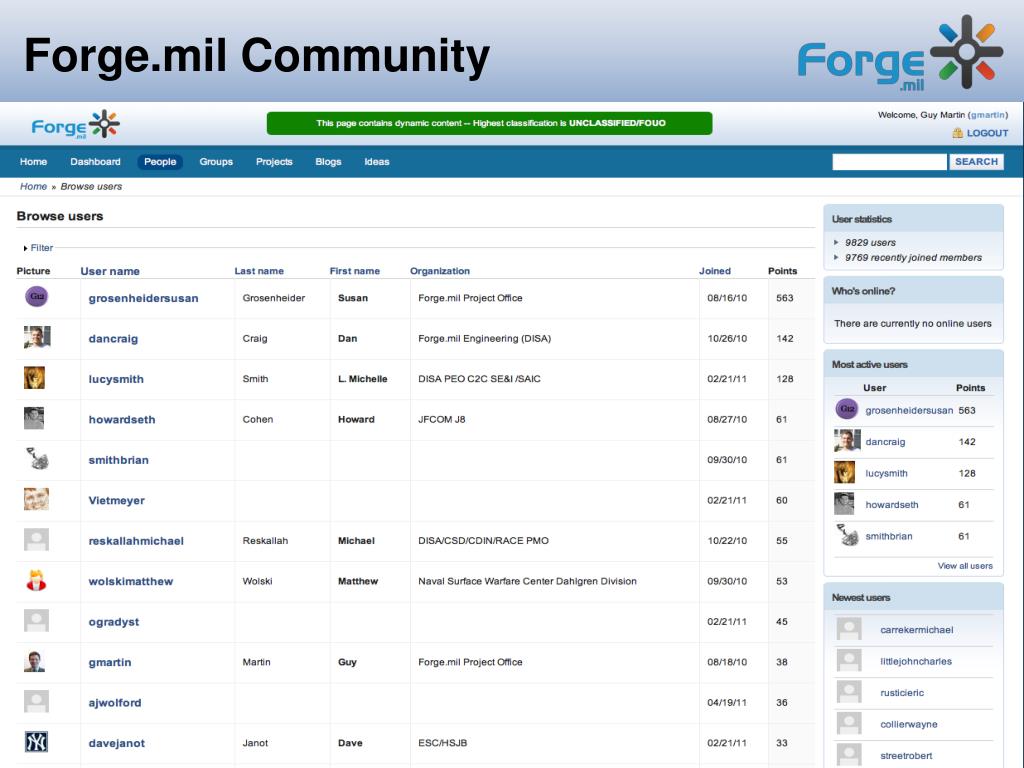Expand the Filter disclosure triangle
Screen dimensions: 1024x768
(x=25, y=248)
